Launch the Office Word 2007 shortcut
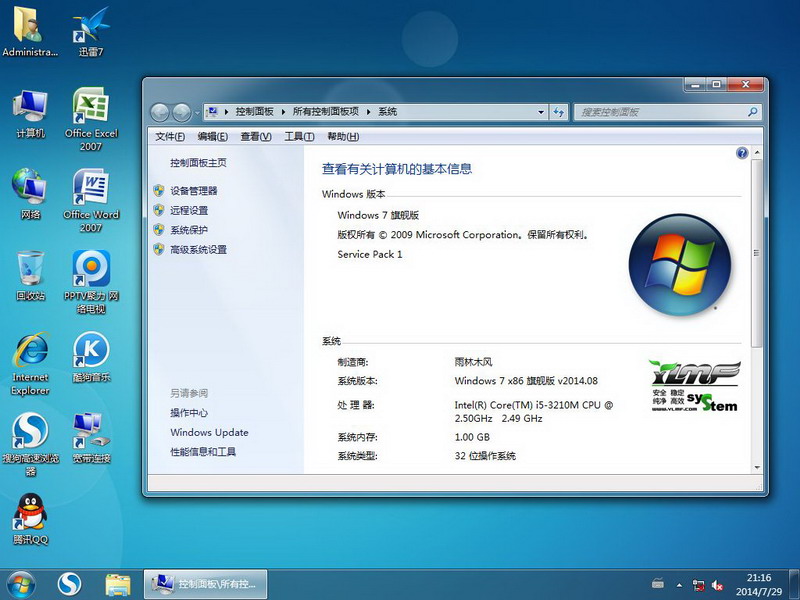Image resolution: width=800 pixels, height=600 pixels. coord(91,200)
